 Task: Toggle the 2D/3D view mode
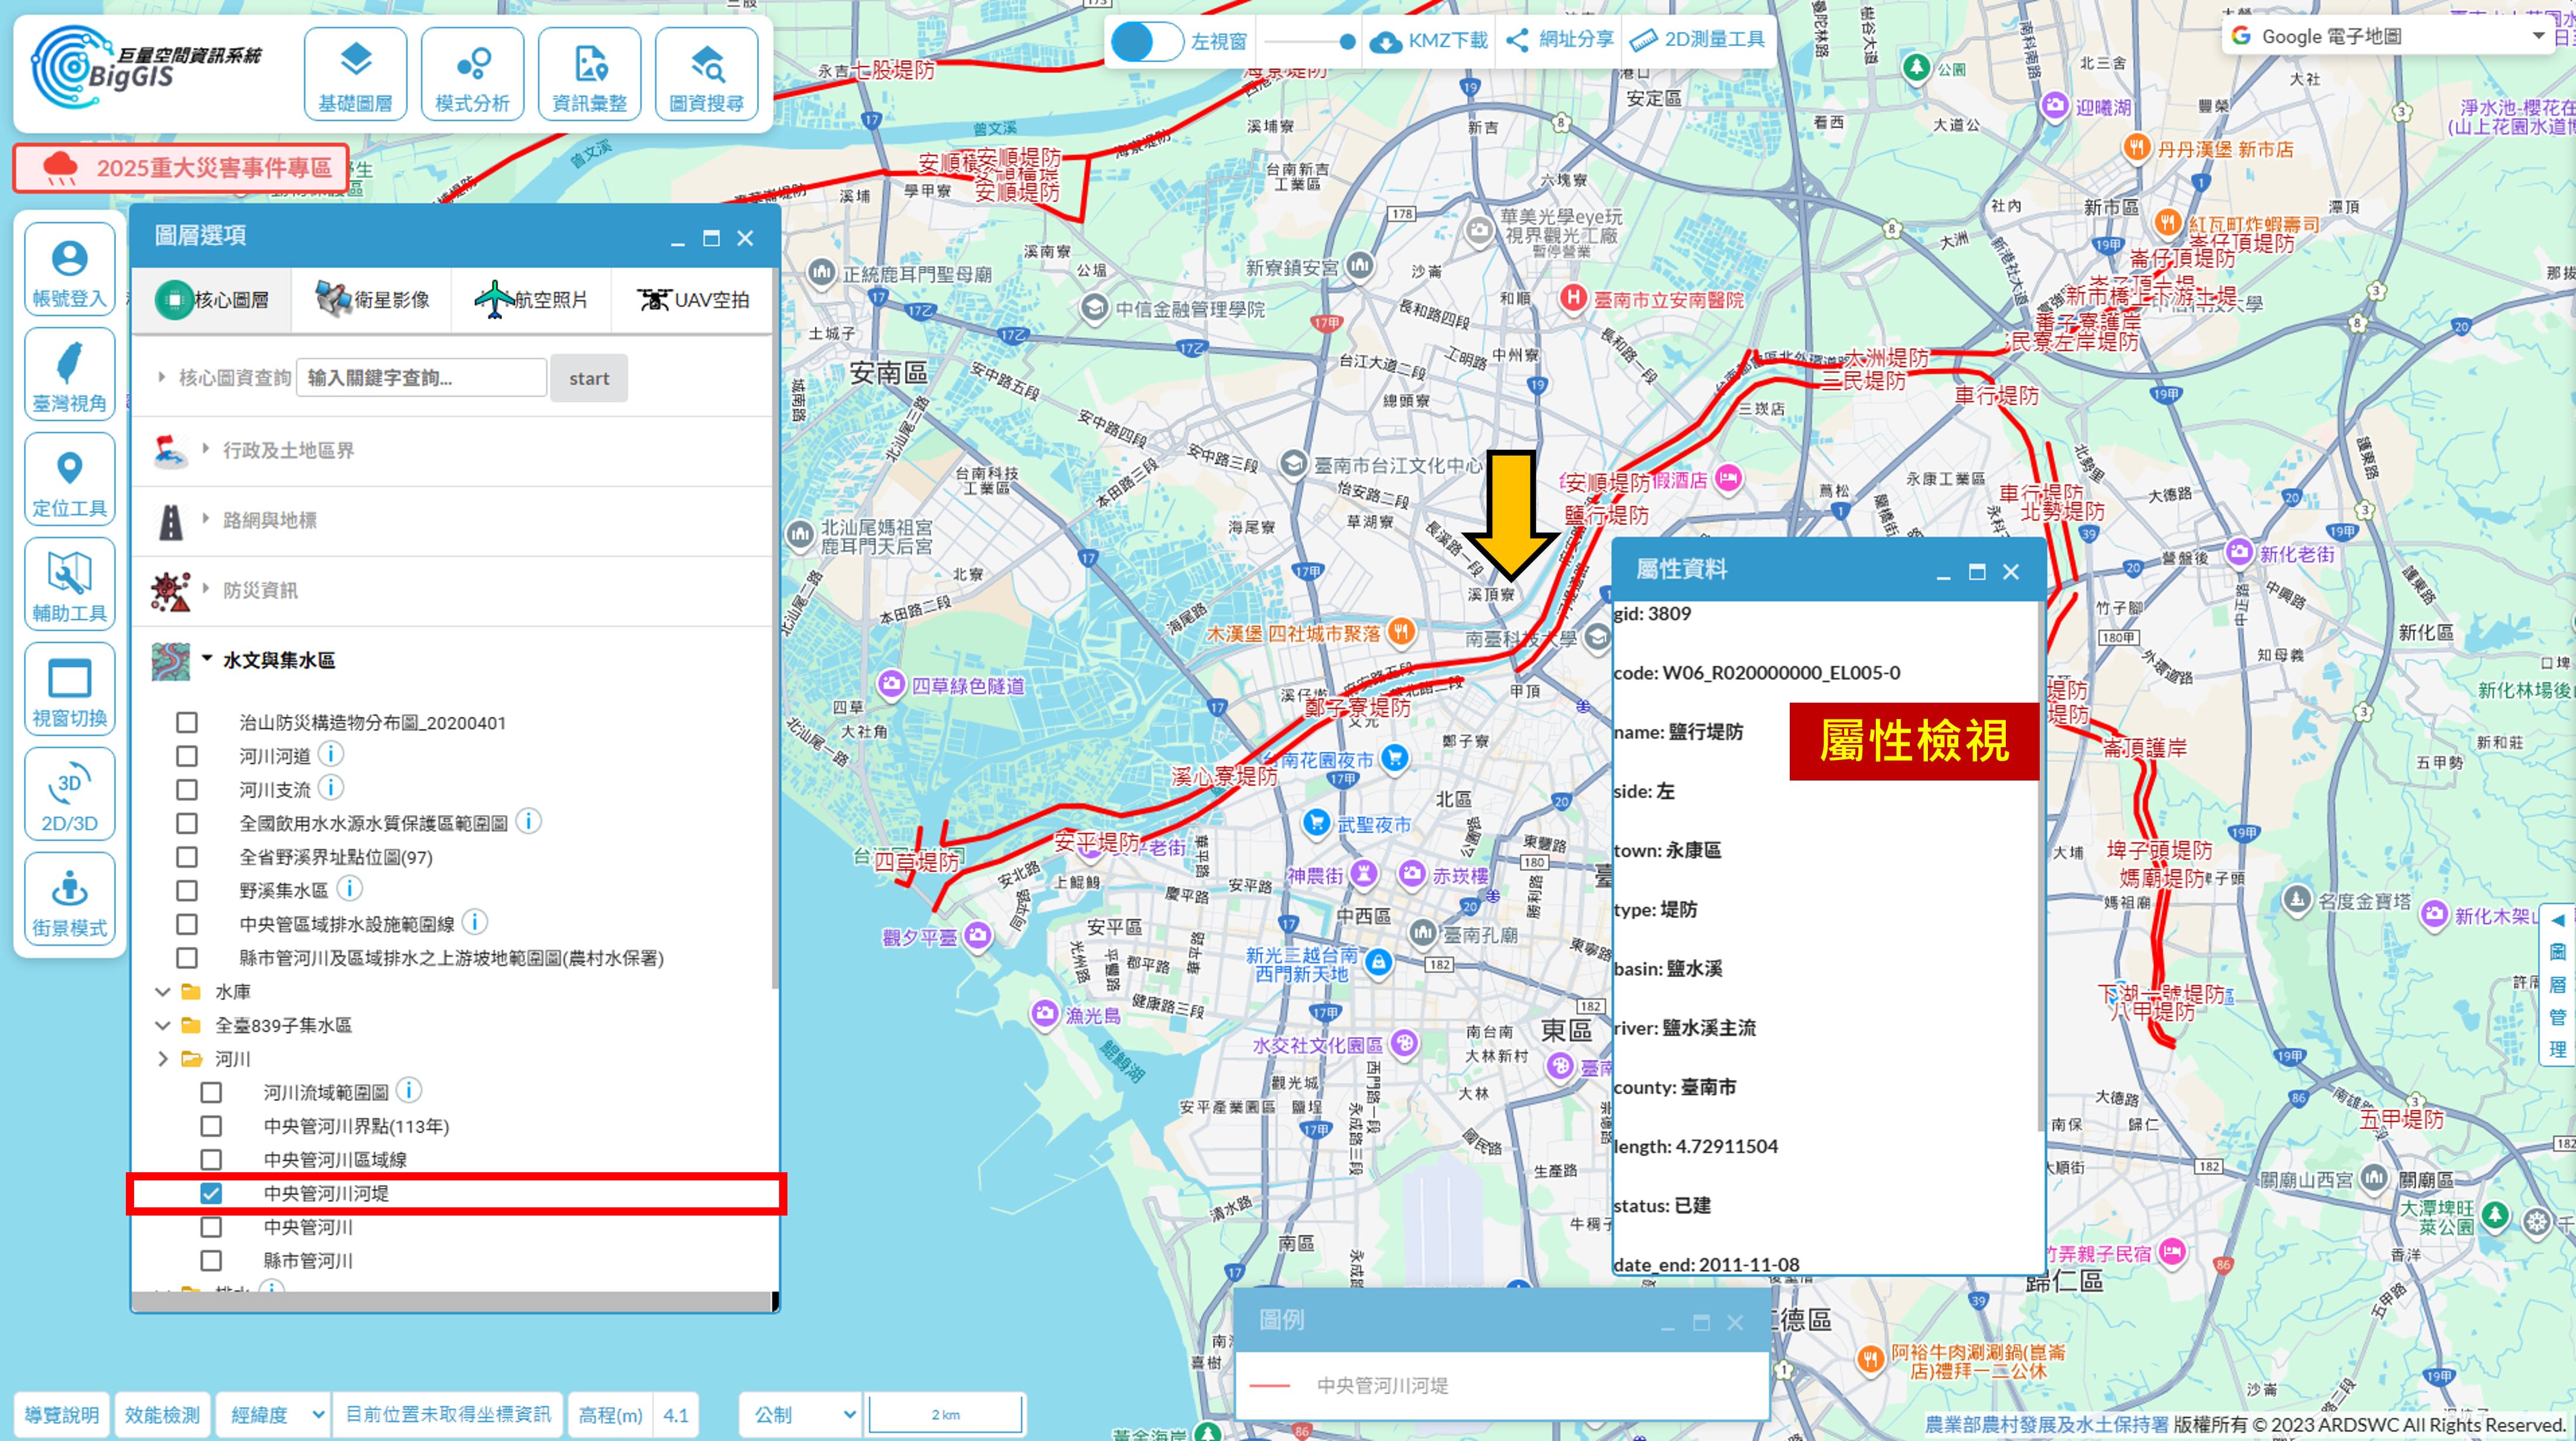click(69, 796)
